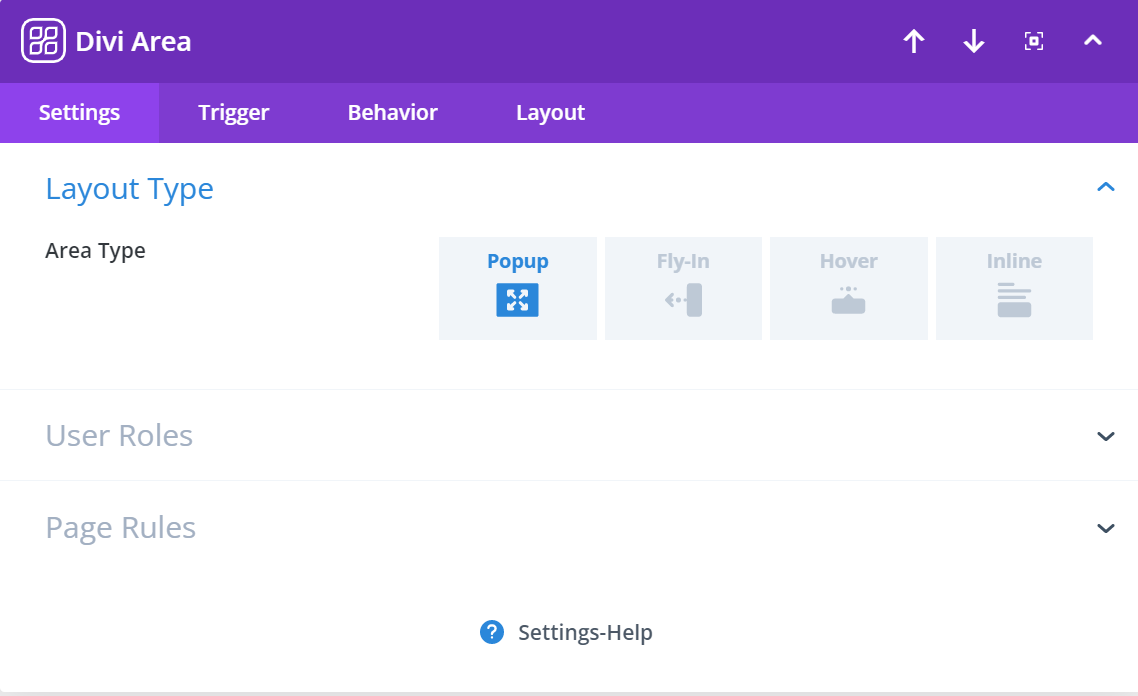Click the Page Rules heading
The height and width of the screenshot is (696, 1138).
(120, 528)
